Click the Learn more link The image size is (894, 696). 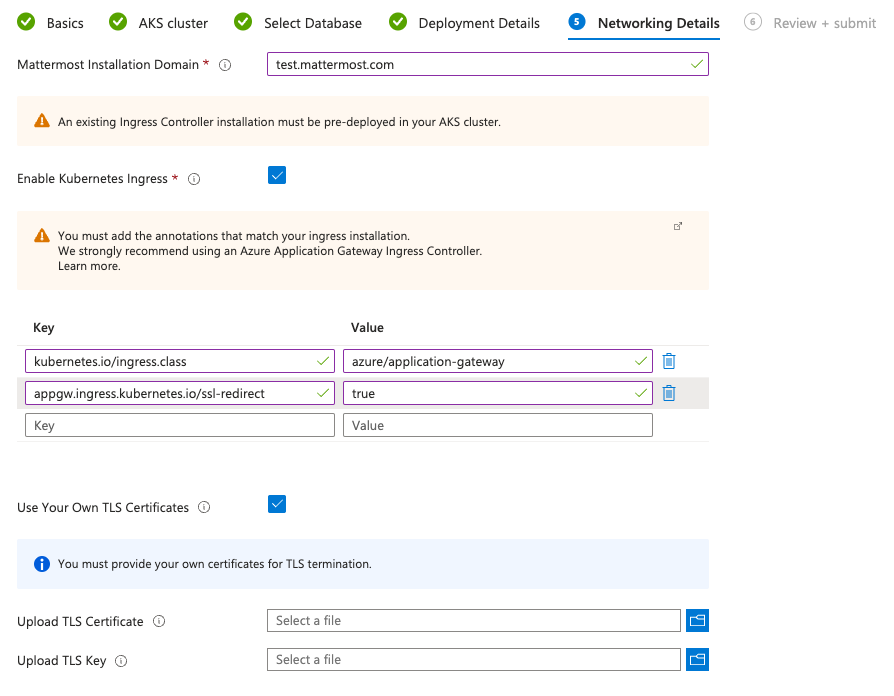[x=89, y=265]
